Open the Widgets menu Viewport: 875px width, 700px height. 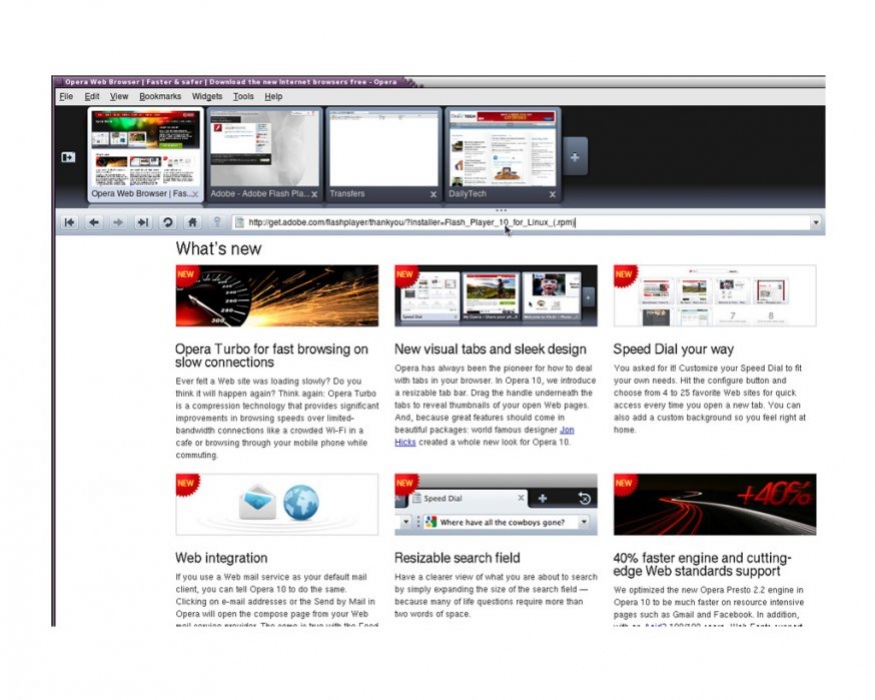coord(207,97)
